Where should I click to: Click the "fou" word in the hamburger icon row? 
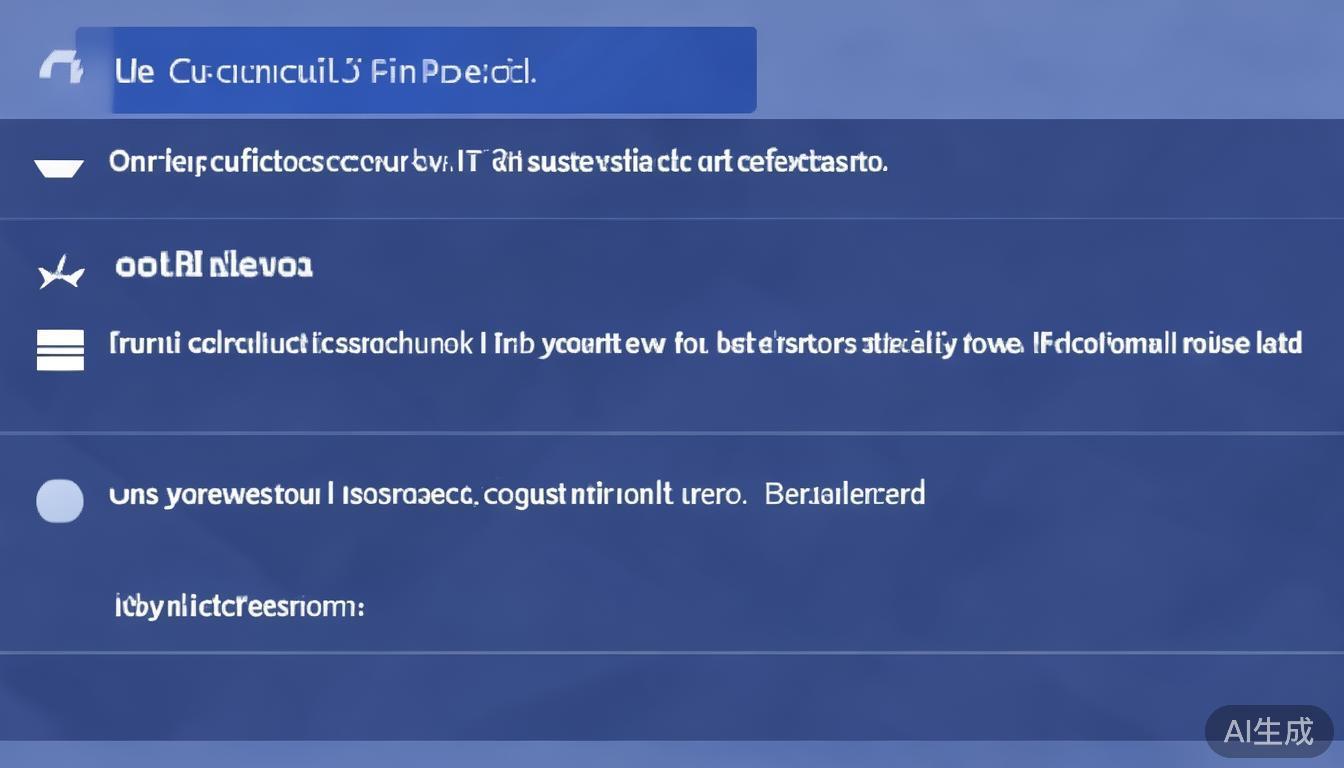click(x=691, y=345)
